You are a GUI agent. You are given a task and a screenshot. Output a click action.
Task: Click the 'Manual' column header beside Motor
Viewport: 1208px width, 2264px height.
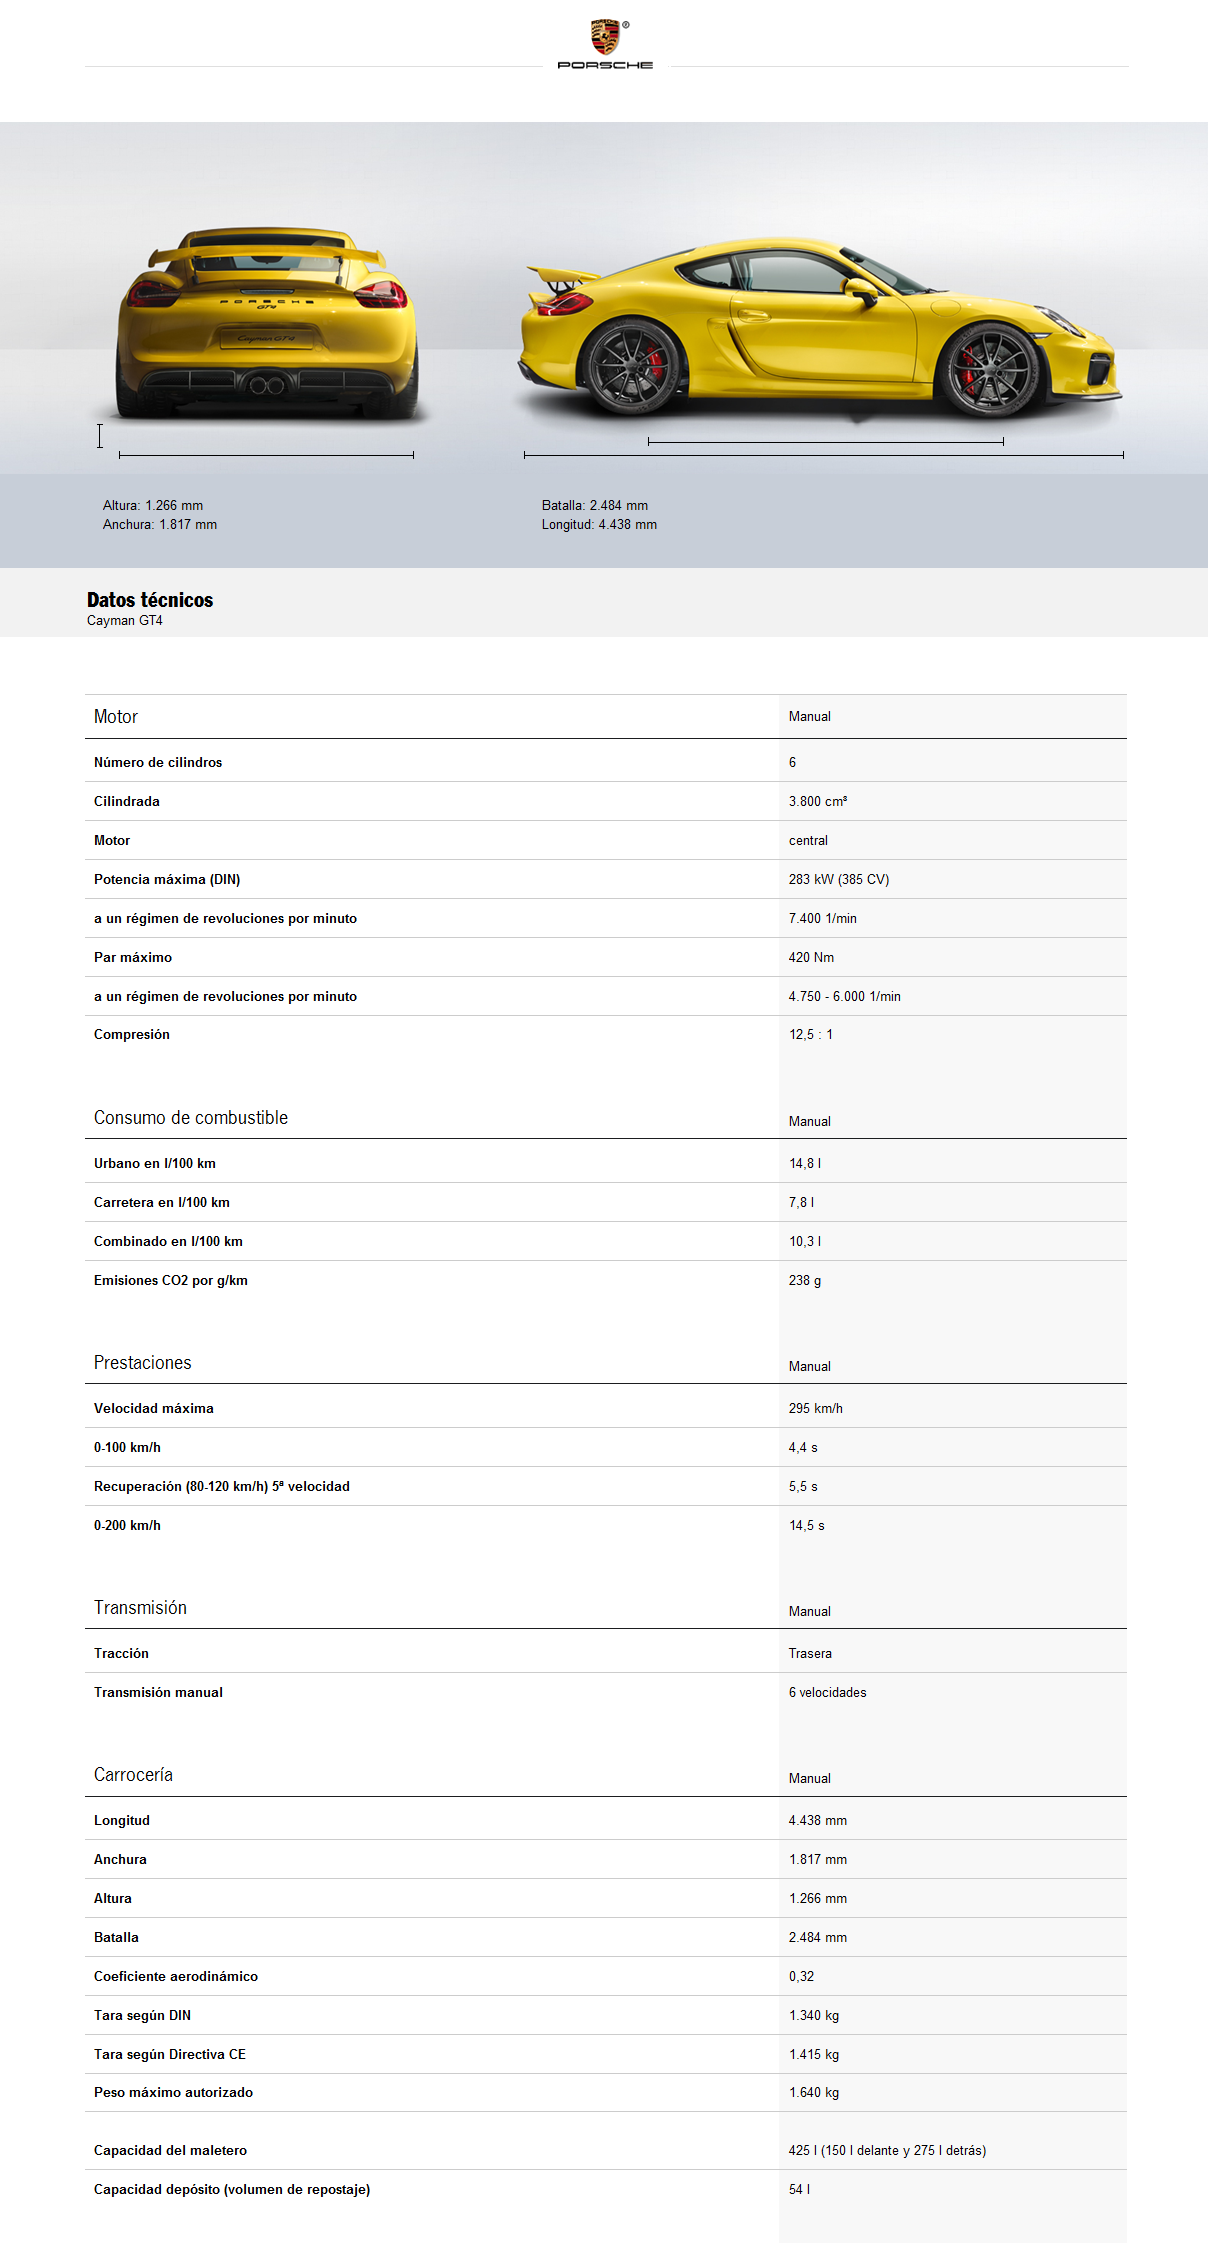810,717
